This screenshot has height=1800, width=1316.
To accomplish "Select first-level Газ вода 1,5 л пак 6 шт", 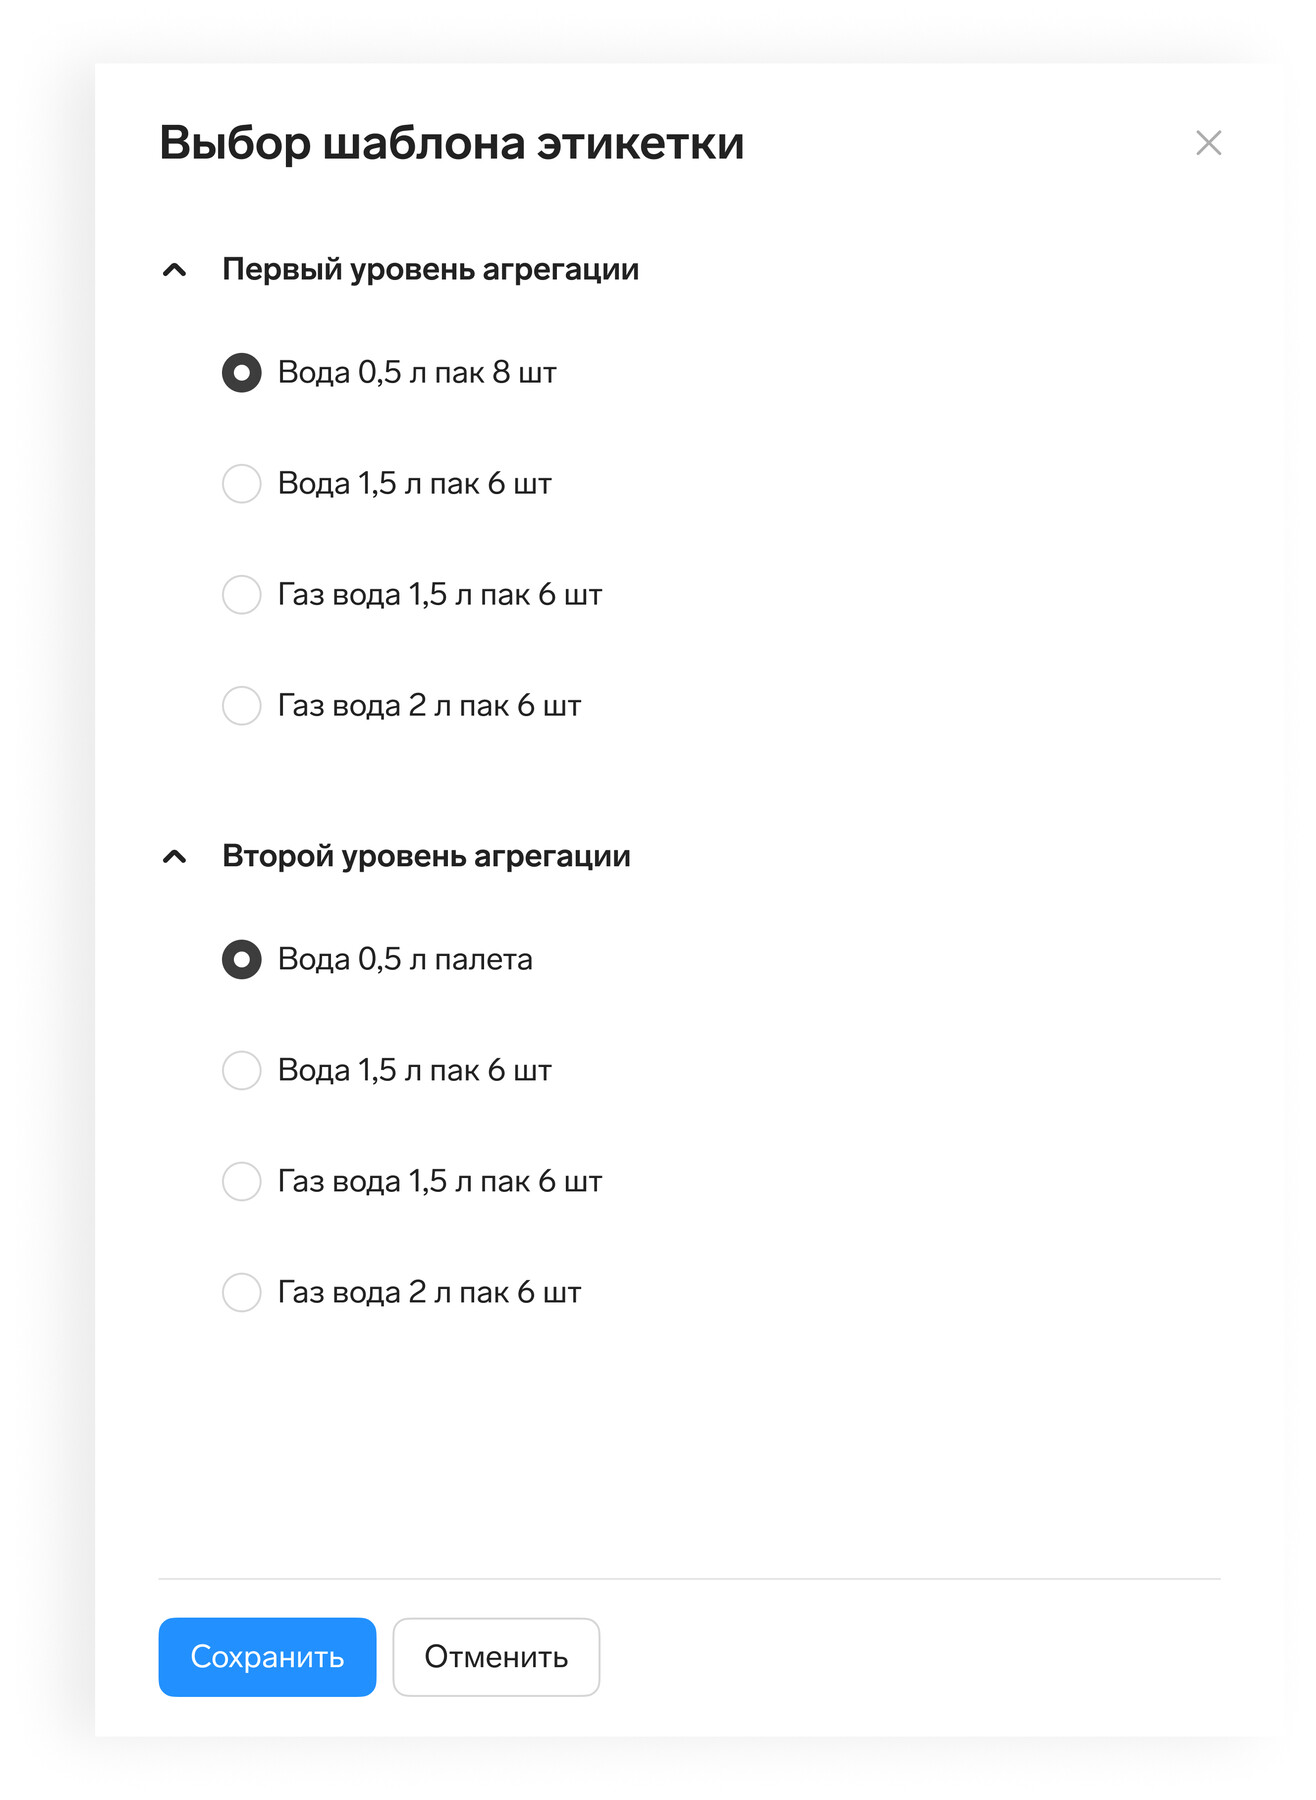I will click(241, 595).
